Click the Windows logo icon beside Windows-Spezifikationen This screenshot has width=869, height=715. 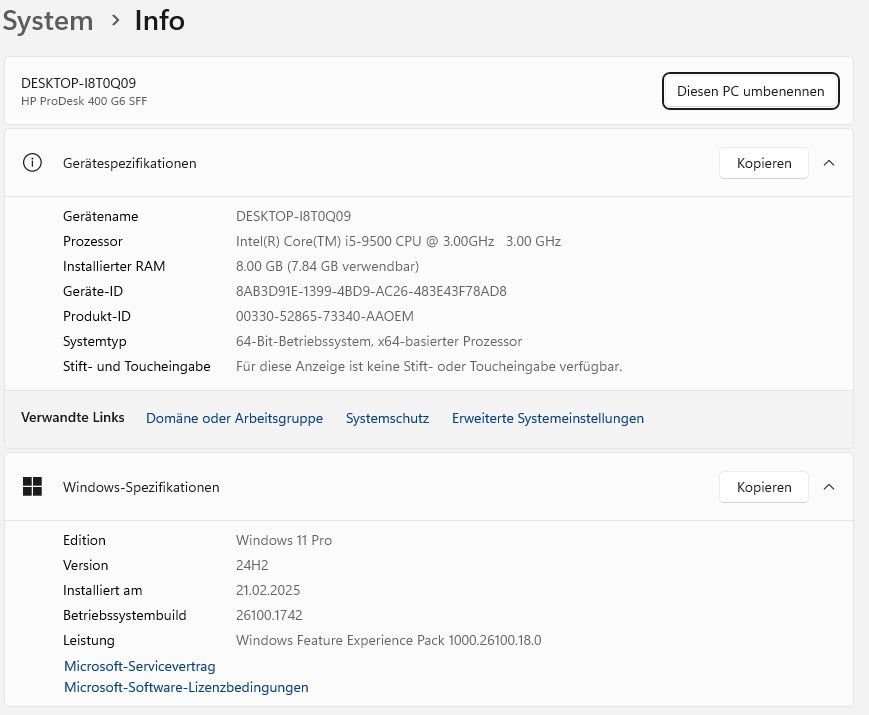tap(33, 487)
